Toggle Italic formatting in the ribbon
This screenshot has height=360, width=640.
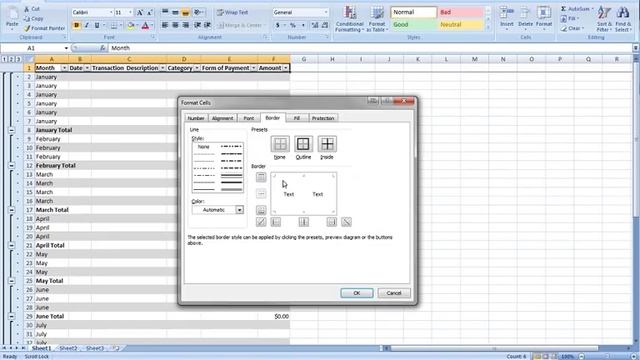coord(87,25)
